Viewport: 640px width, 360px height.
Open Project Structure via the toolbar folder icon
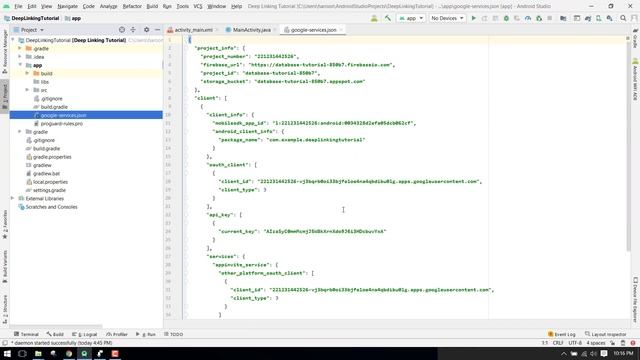click(x=563, y=18)
